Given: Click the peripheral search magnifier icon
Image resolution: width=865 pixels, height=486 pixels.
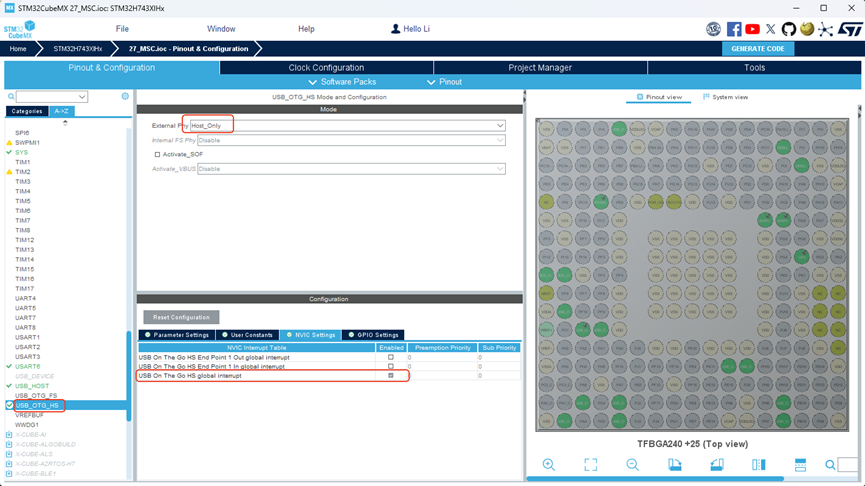Looking at the screenshot, I should pyautogui.click(x=10, y=97).
